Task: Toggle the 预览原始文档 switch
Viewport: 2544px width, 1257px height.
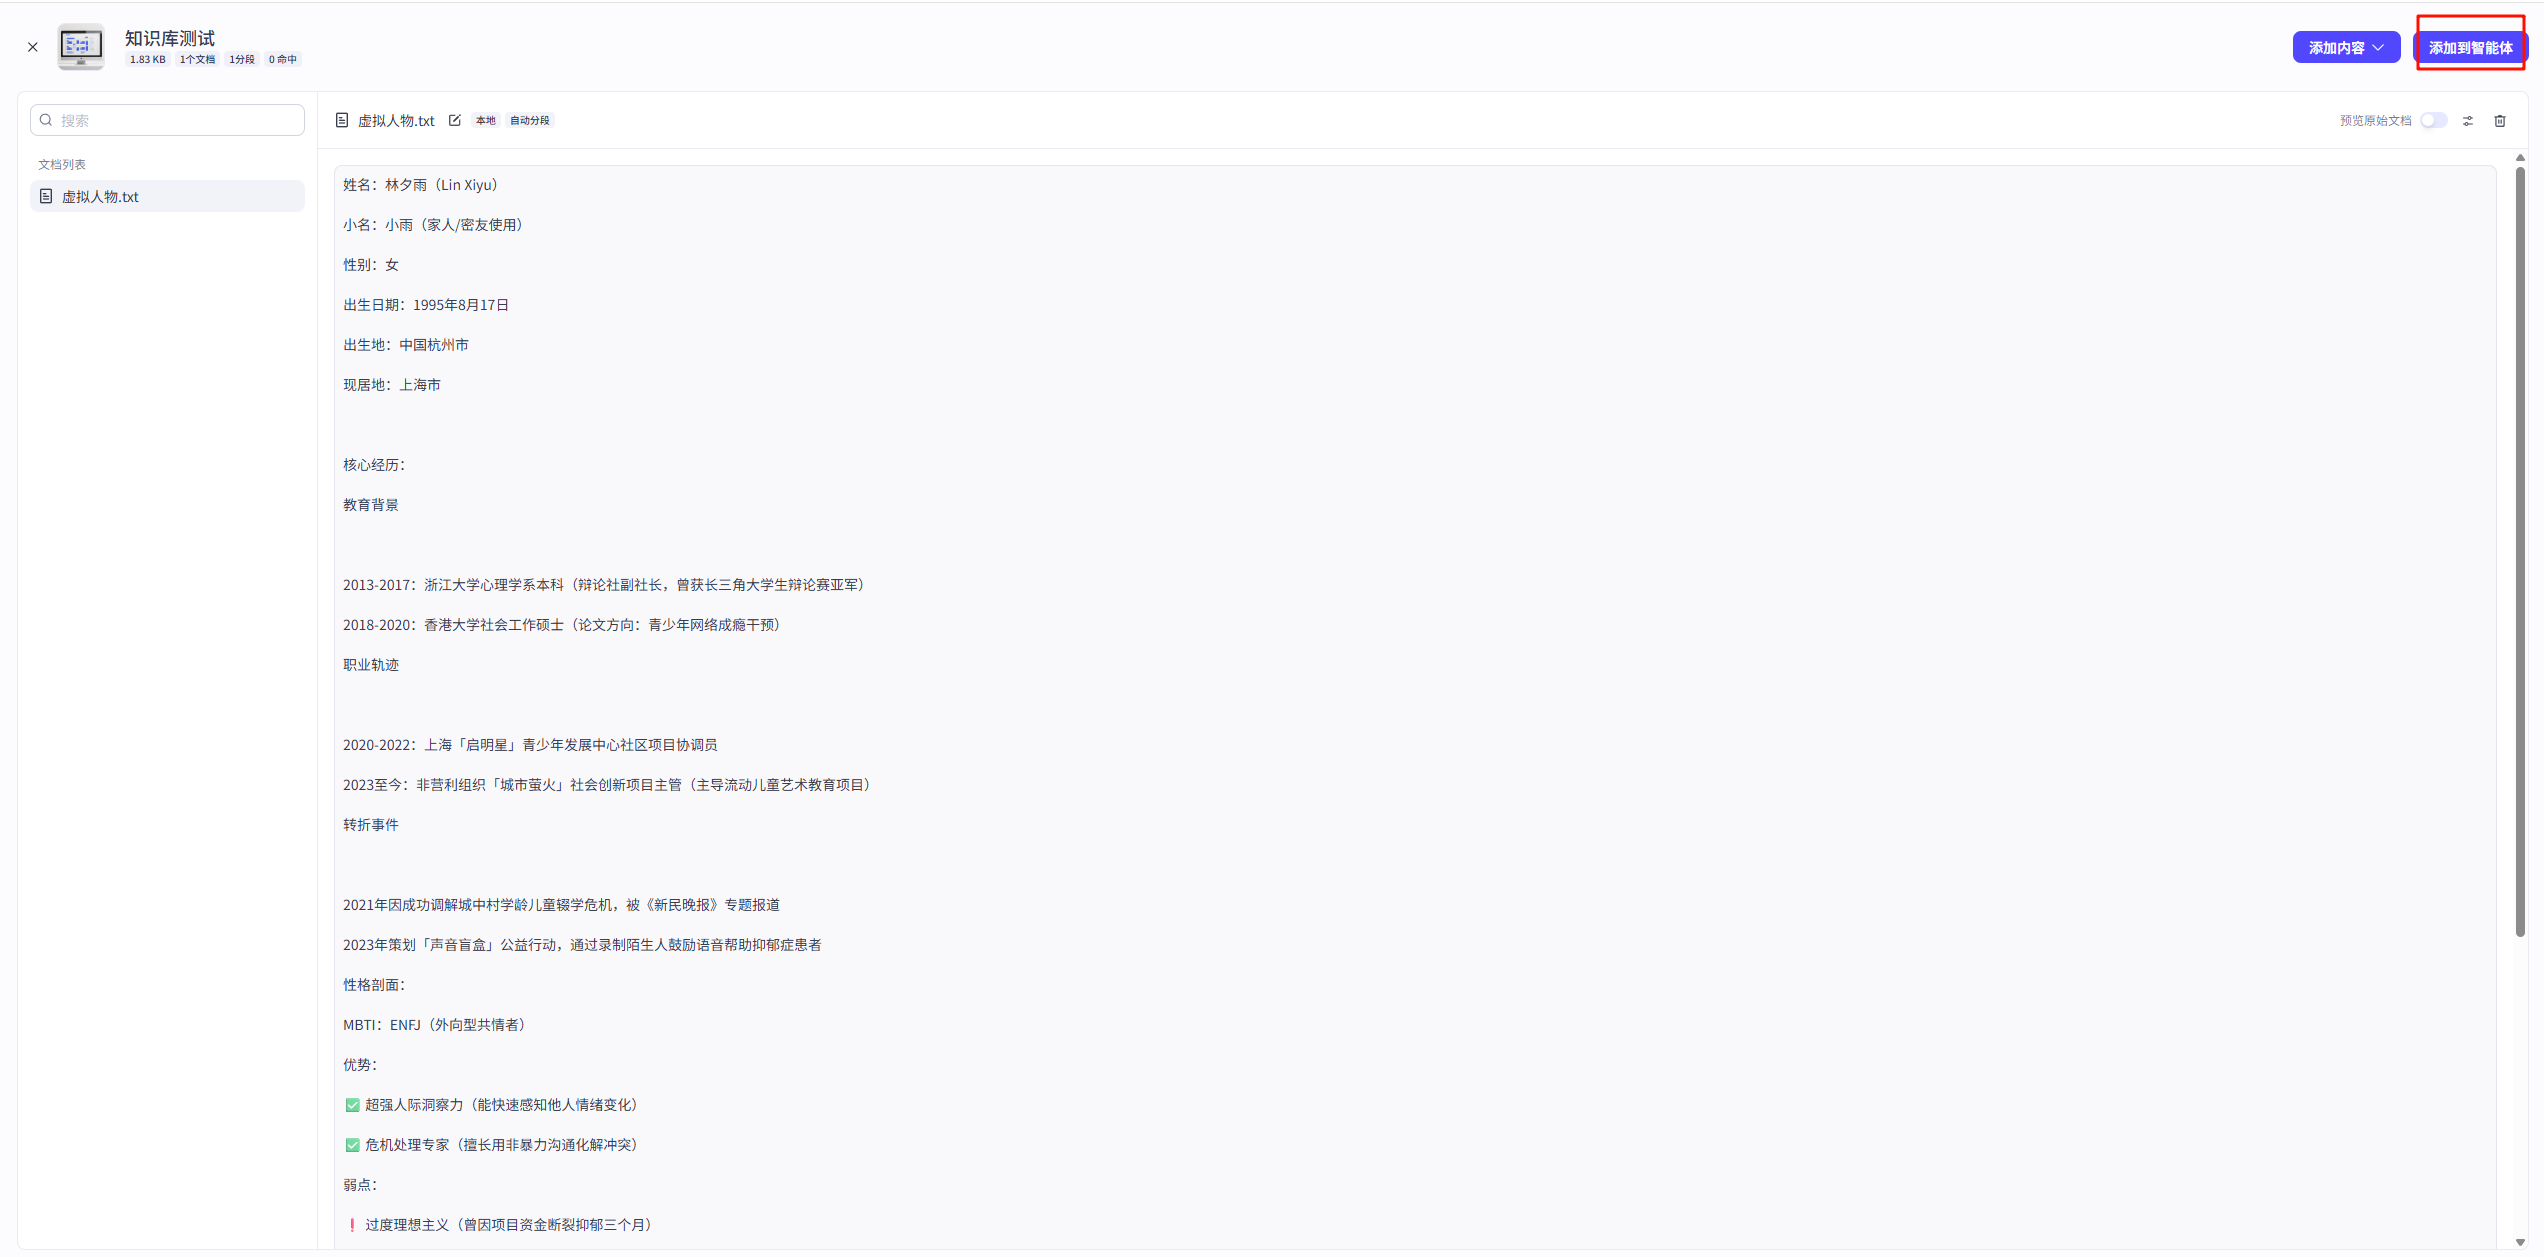Action: (x=2434, y=120)
